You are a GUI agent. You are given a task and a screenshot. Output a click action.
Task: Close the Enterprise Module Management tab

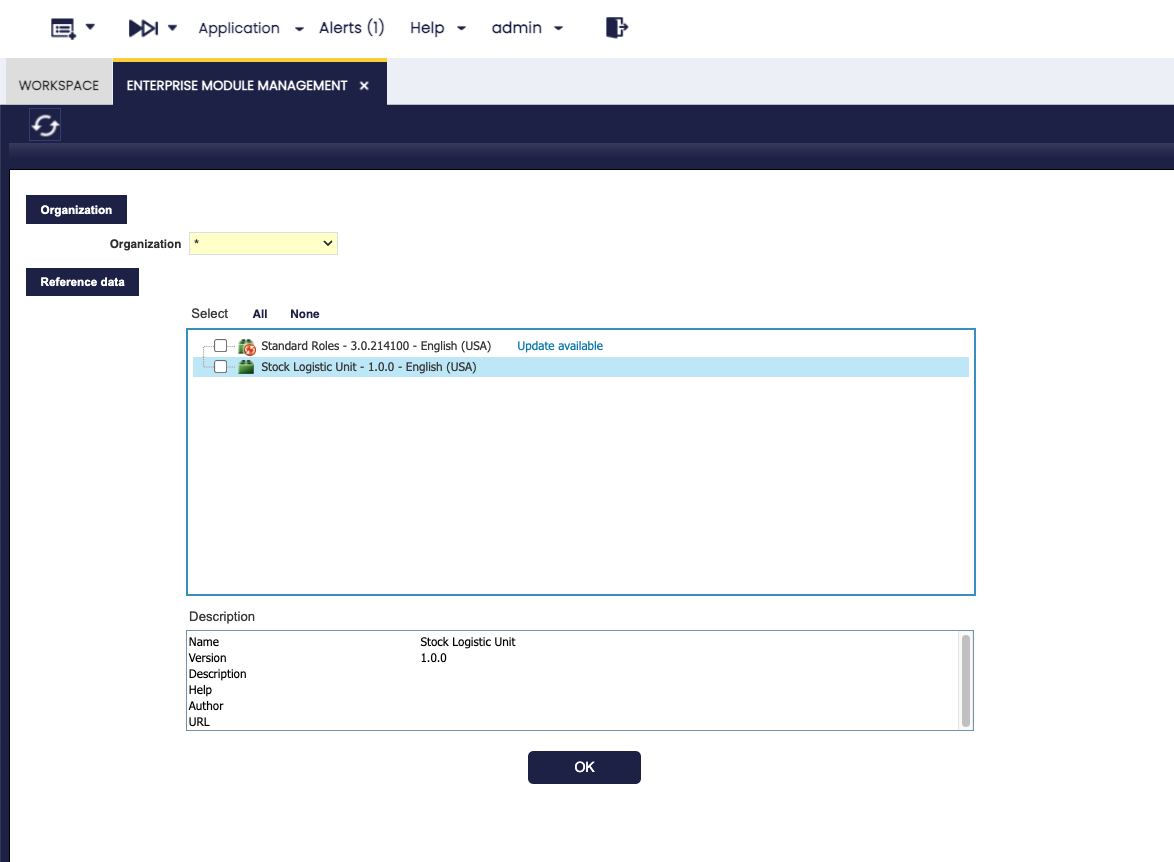(364, 86)
